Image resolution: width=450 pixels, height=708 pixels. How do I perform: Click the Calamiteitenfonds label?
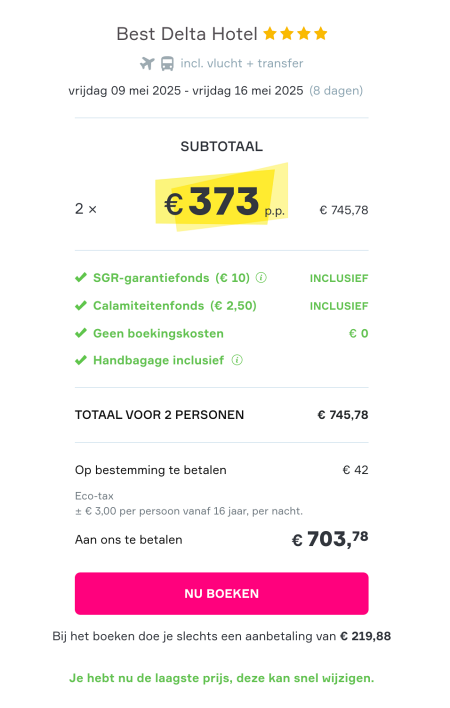pos(175,306)
